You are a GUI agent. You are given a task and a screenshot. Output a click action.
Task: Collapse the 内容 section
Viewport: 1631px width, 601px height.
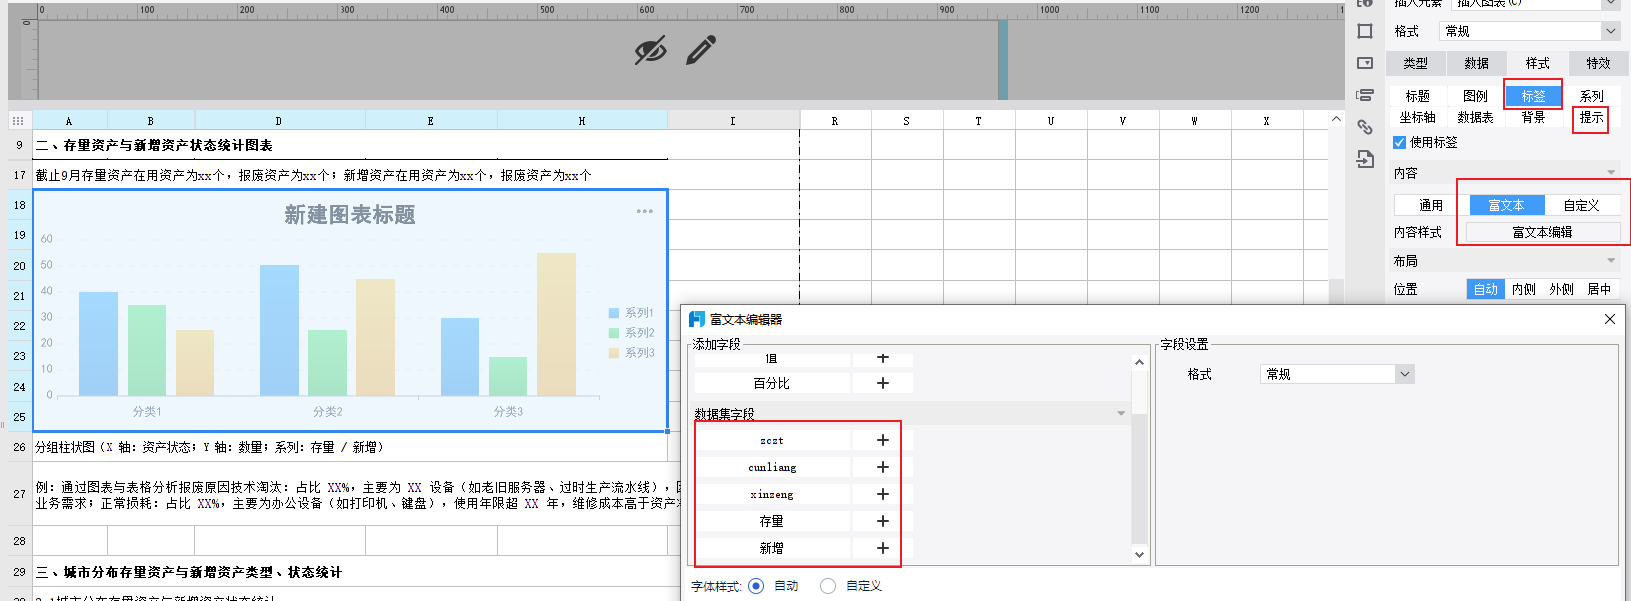(x=1611, y=173)
